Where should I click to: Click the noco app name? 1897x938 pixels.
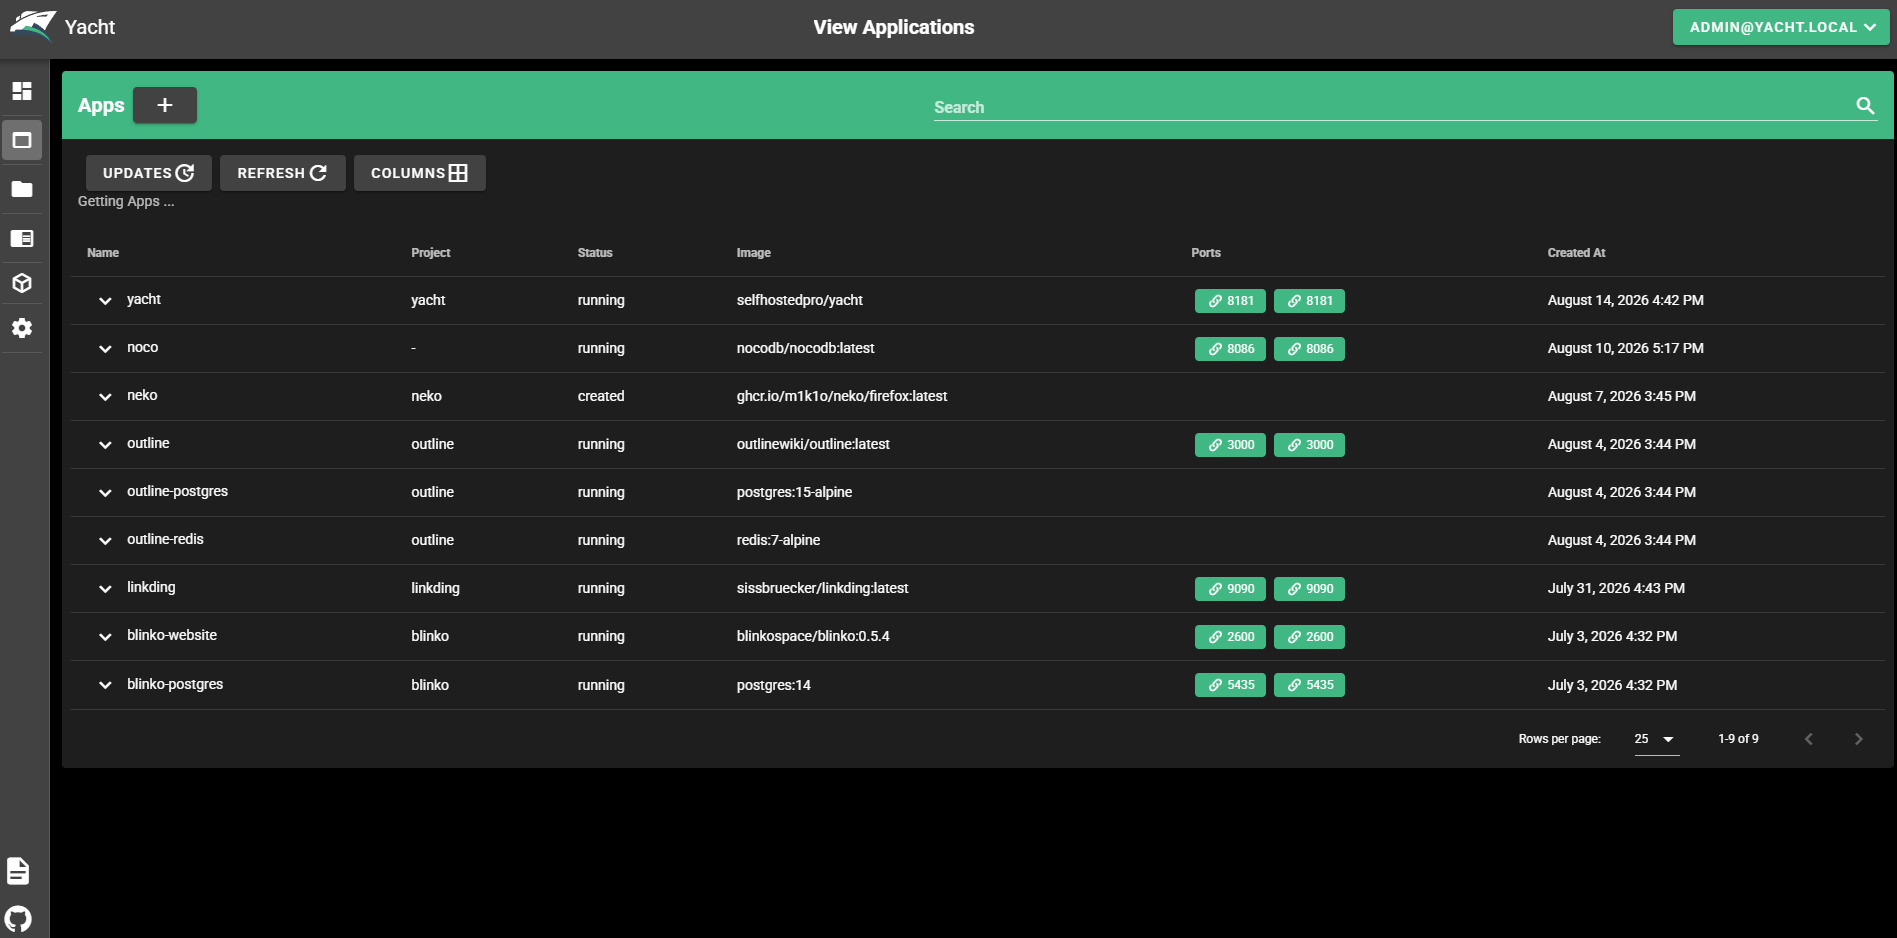[x=142, y=347]
